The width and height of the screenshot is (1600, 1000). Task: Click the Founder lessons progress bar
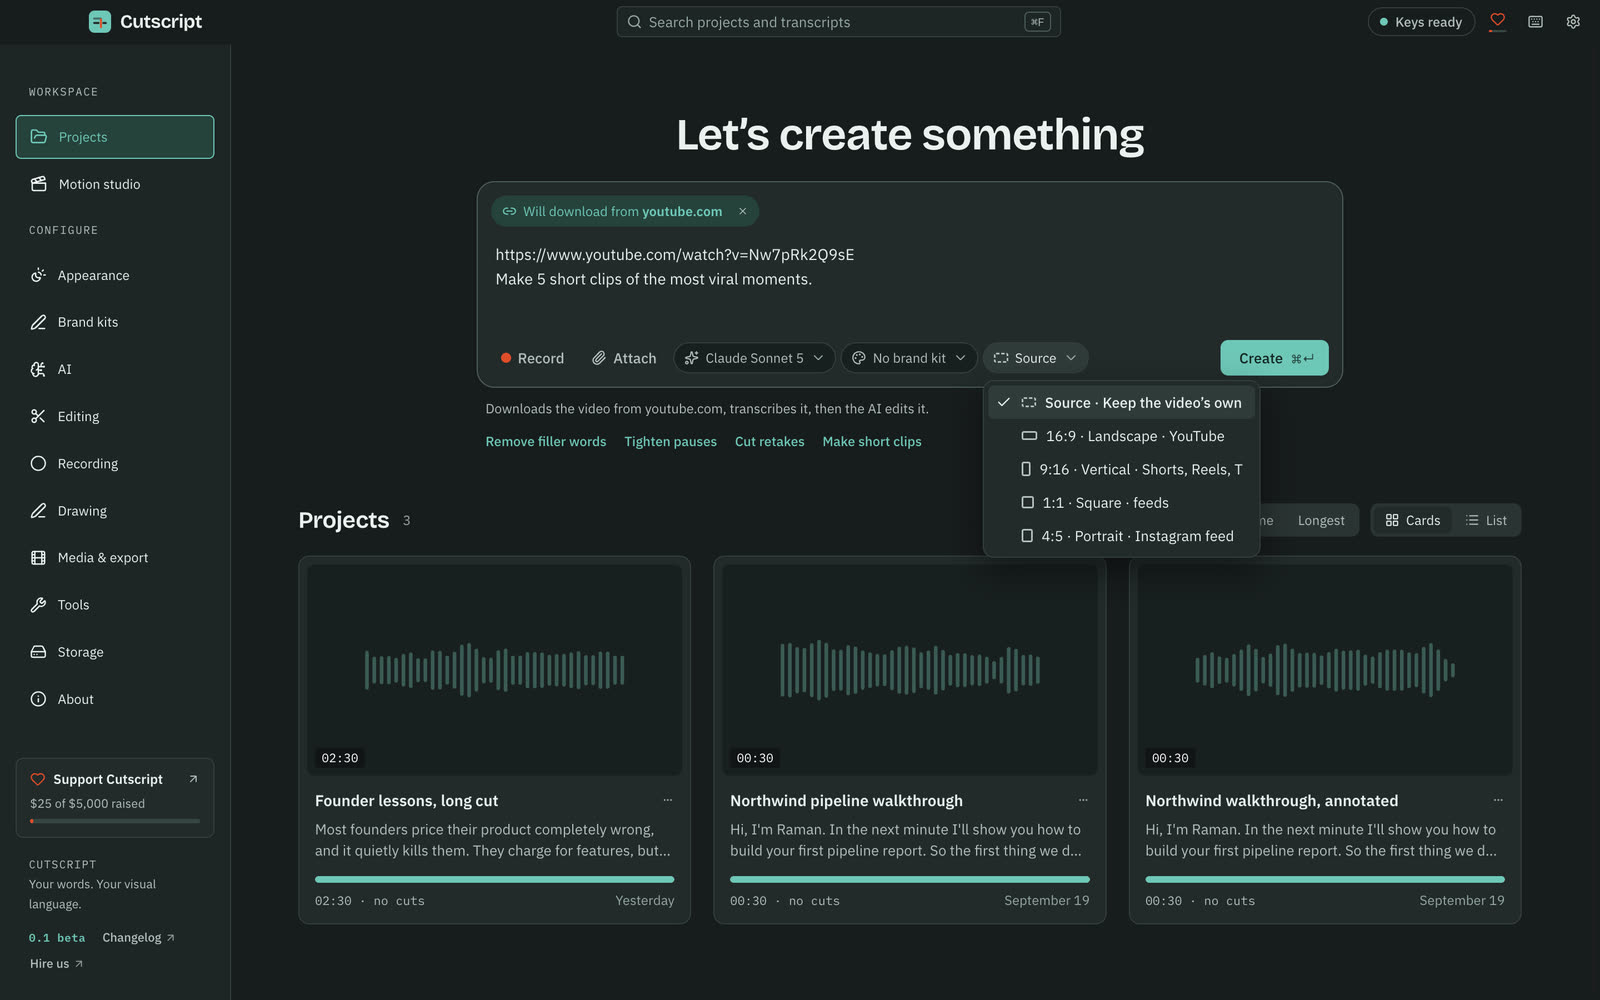[494, 879]
